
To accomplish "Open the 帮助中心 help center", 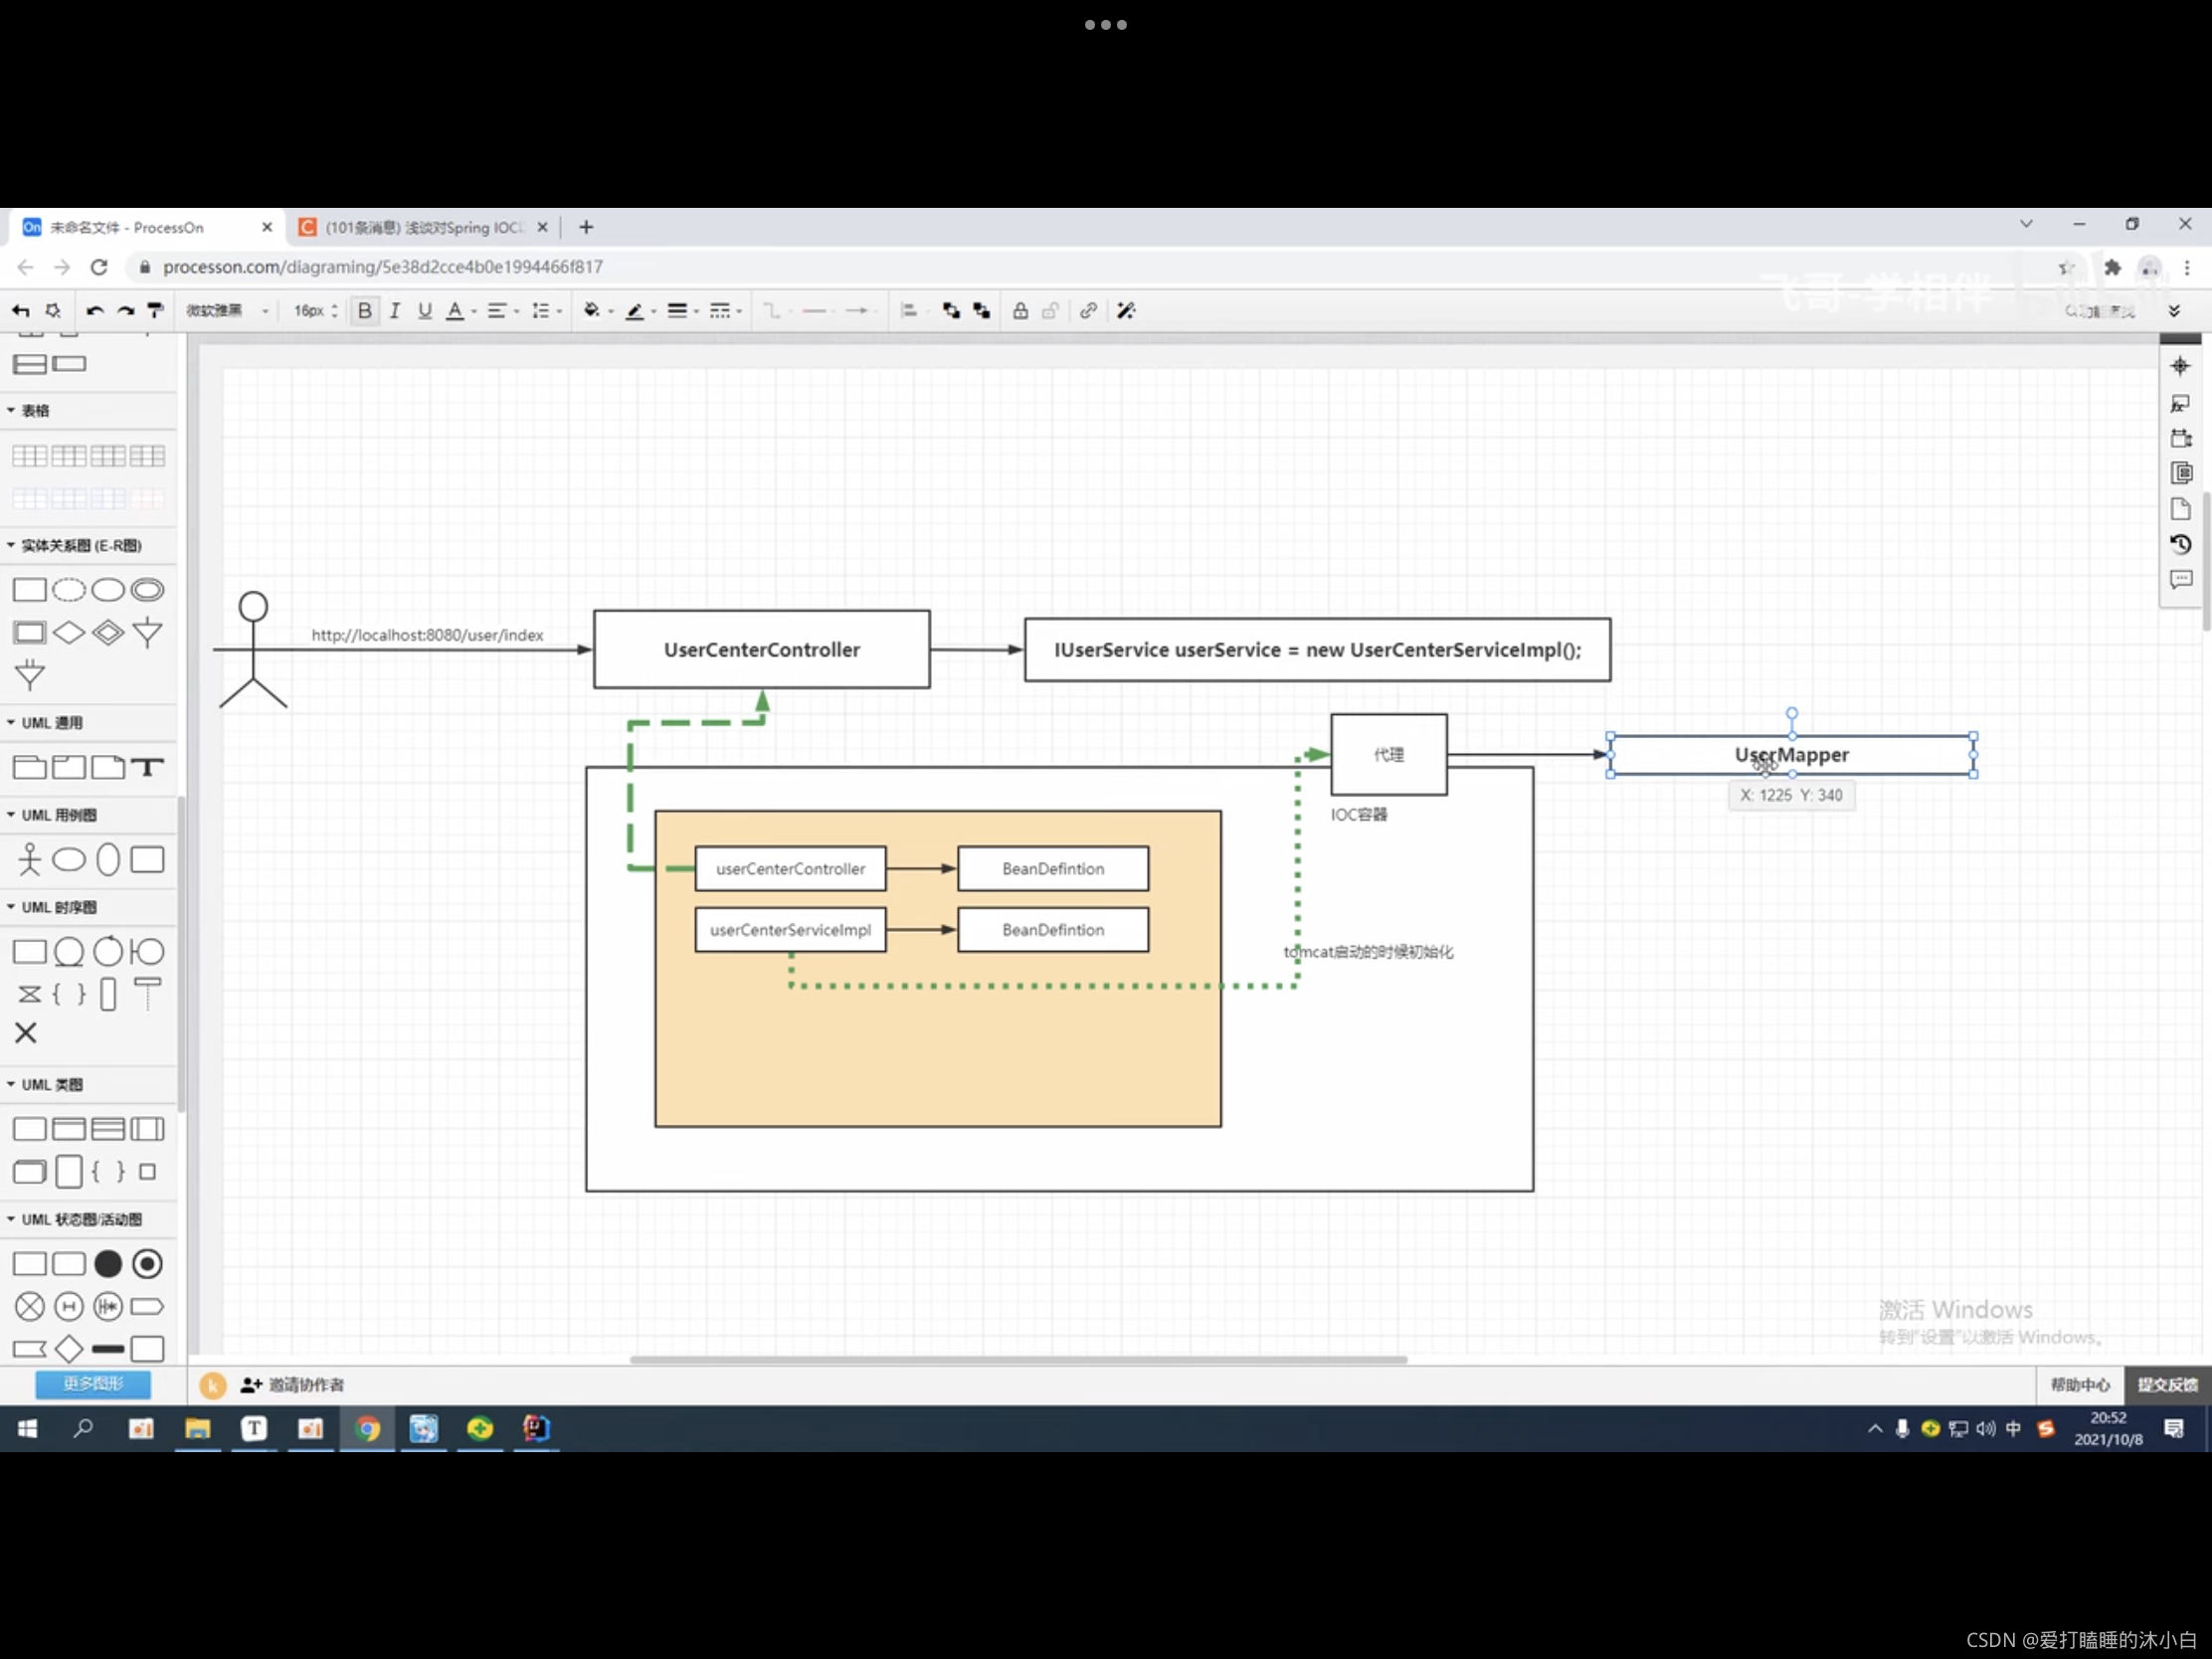I will [2080, 1385].
